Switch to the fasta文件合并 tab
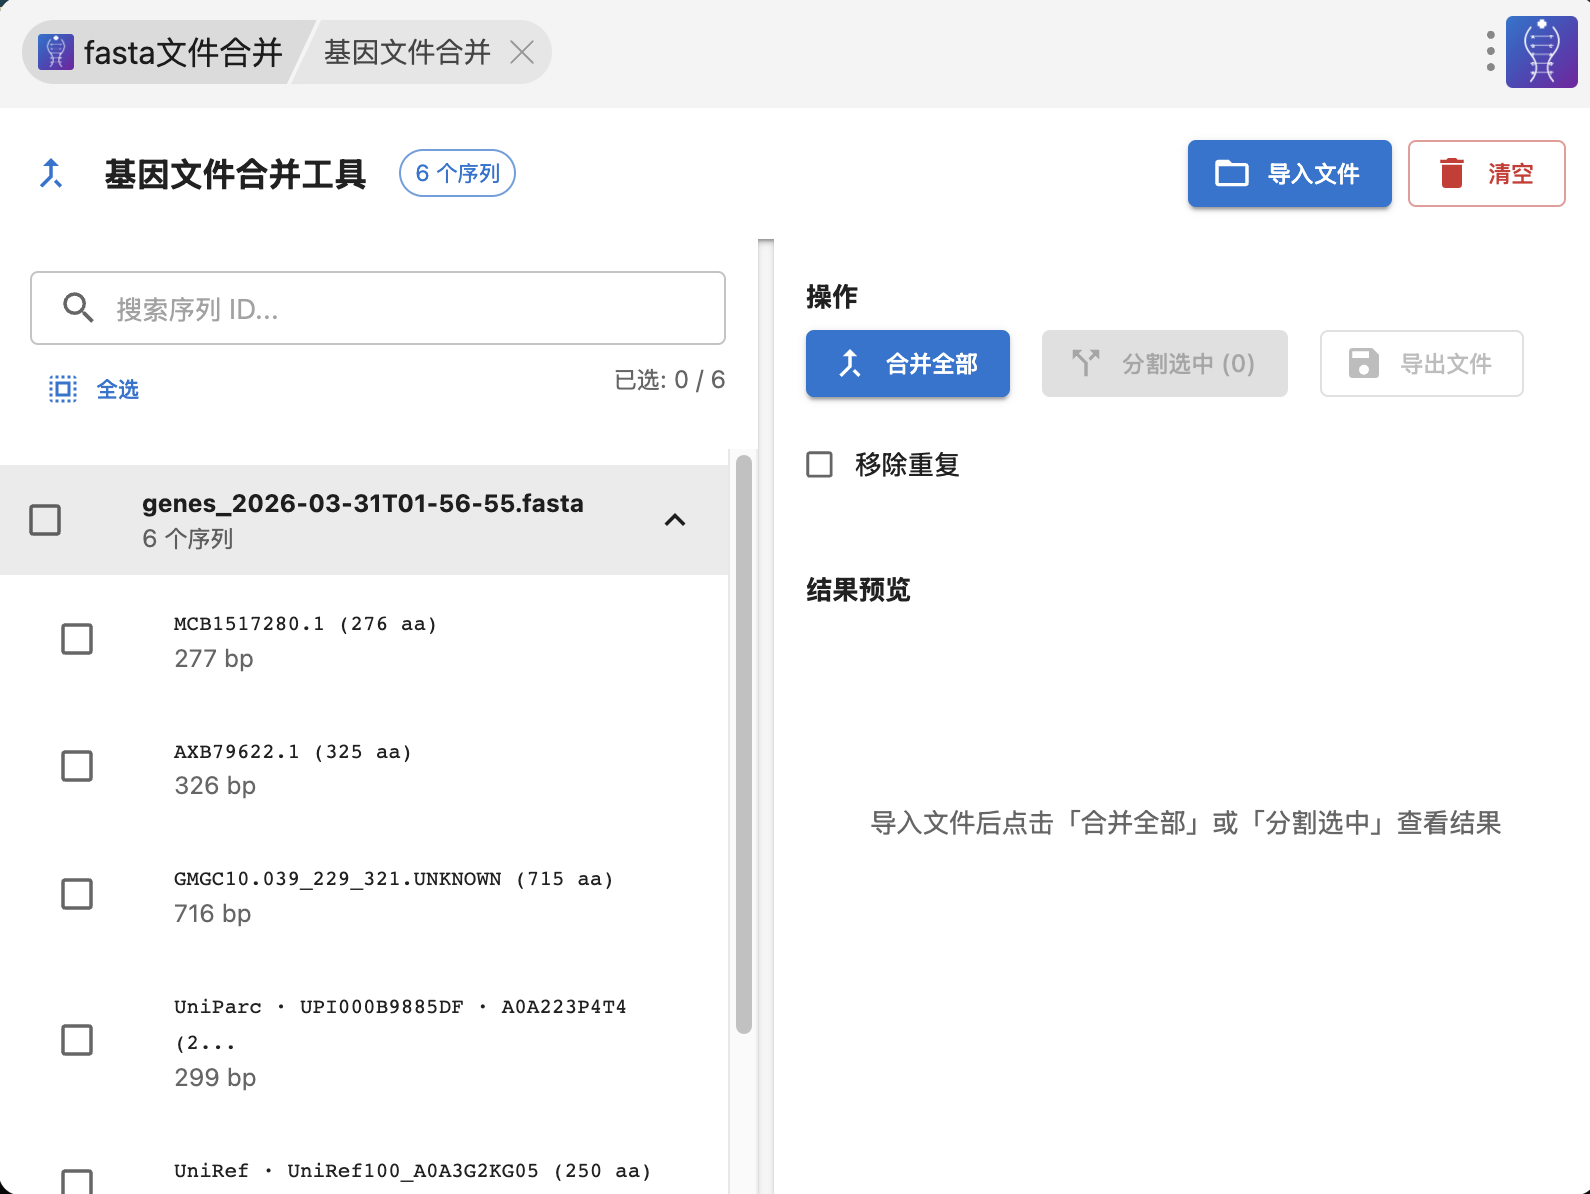 point(162,52)
